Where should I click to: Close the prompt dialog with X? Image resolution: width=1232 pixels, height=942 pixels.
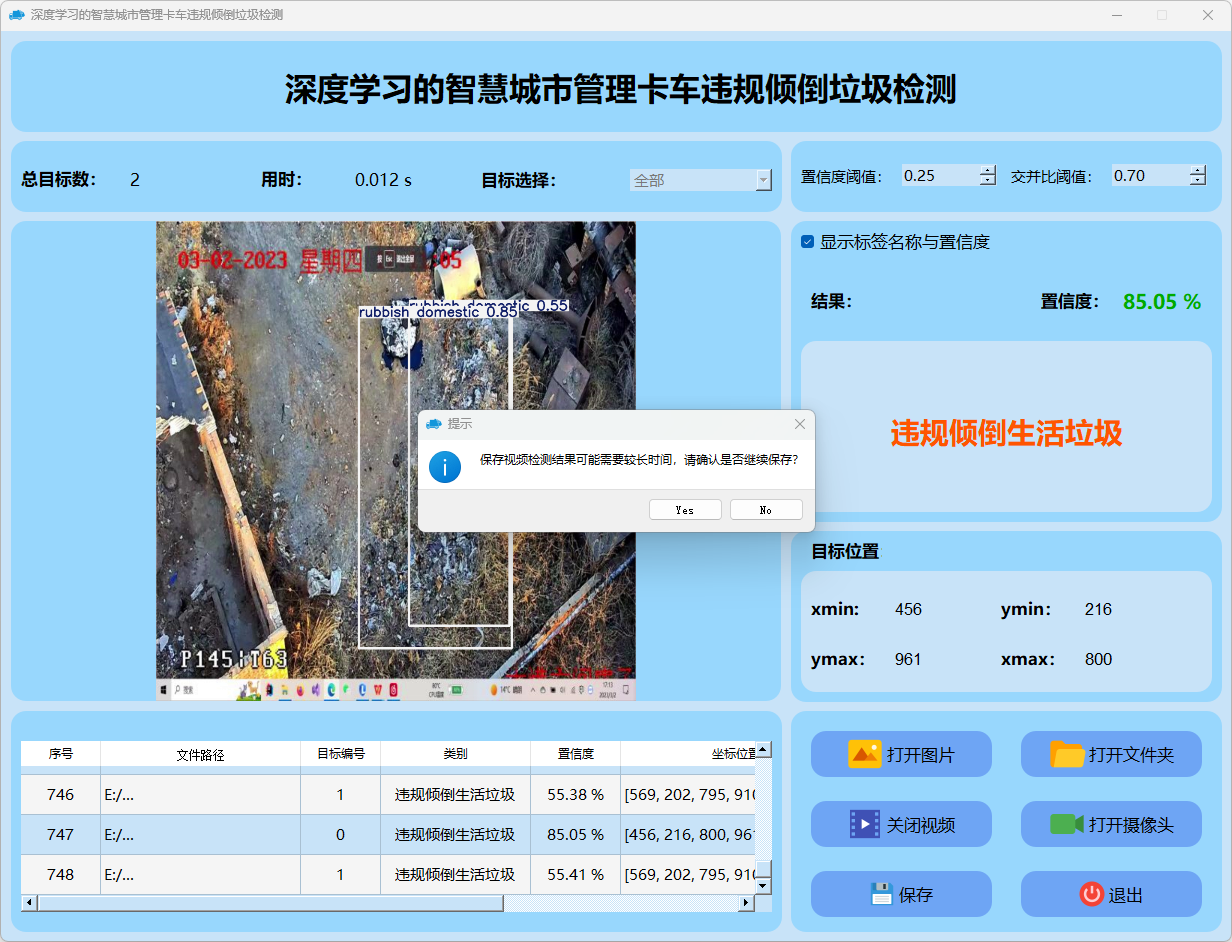(799, 424)
